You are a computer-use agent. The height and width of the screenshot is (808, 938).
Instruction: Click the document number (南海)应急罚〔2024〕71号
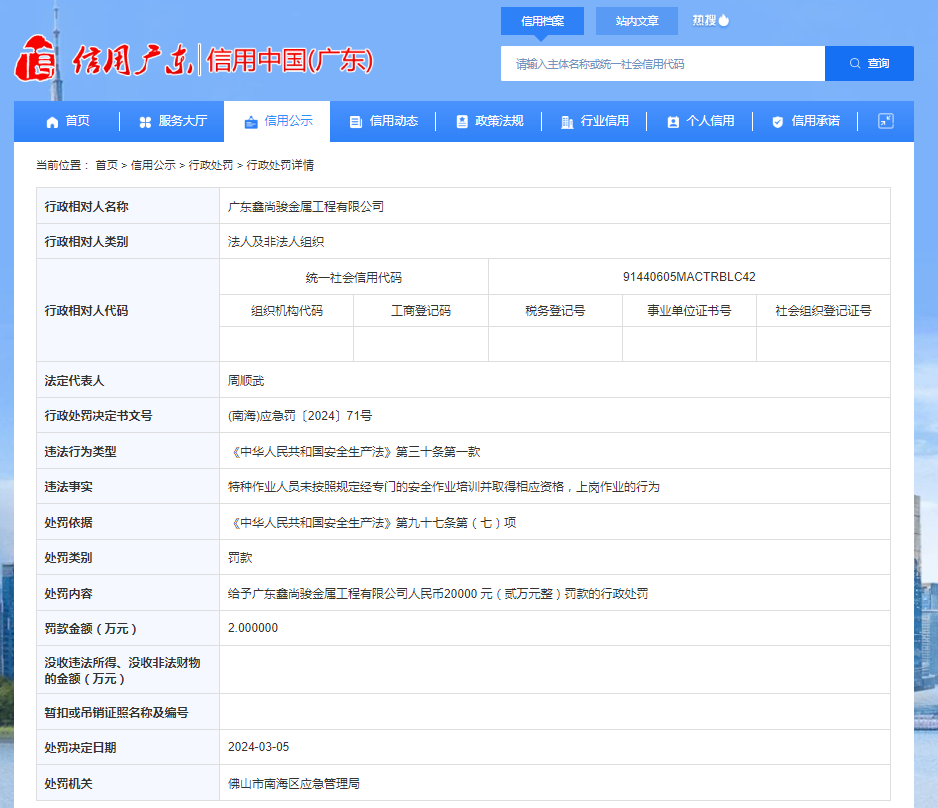click(300, 416)
